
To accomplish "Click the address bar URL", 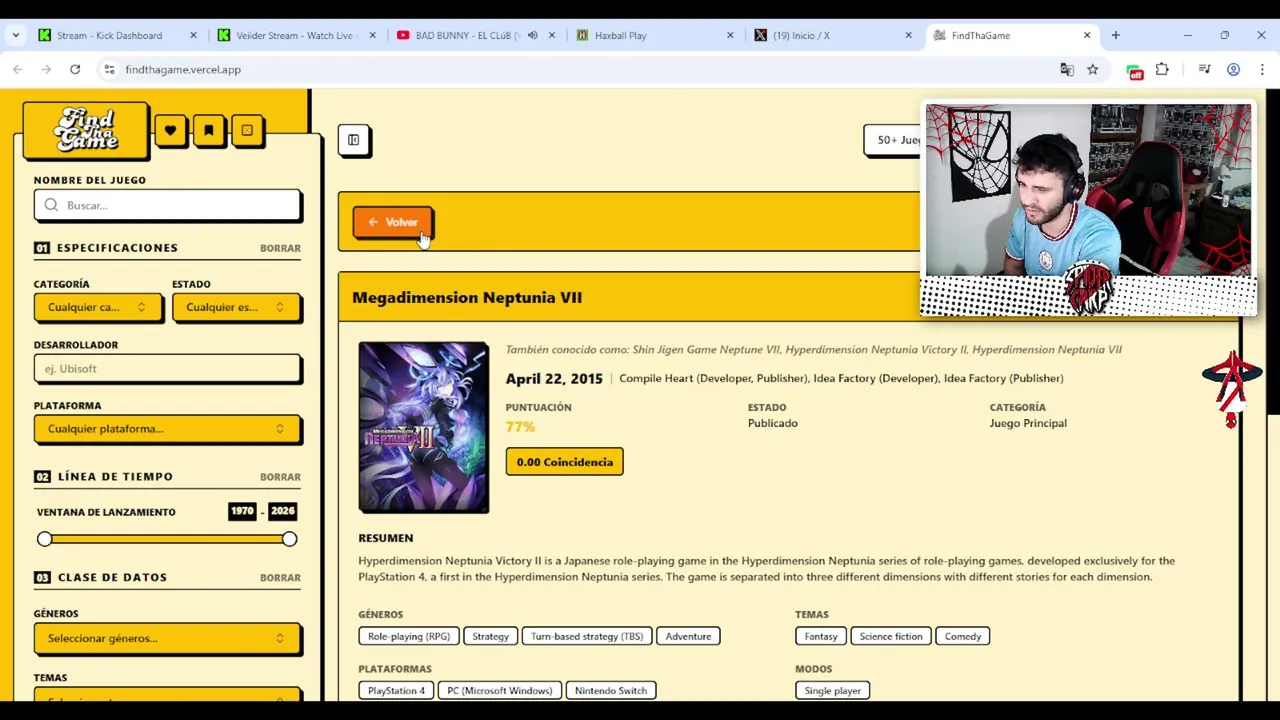I will [x=183, y=69].
